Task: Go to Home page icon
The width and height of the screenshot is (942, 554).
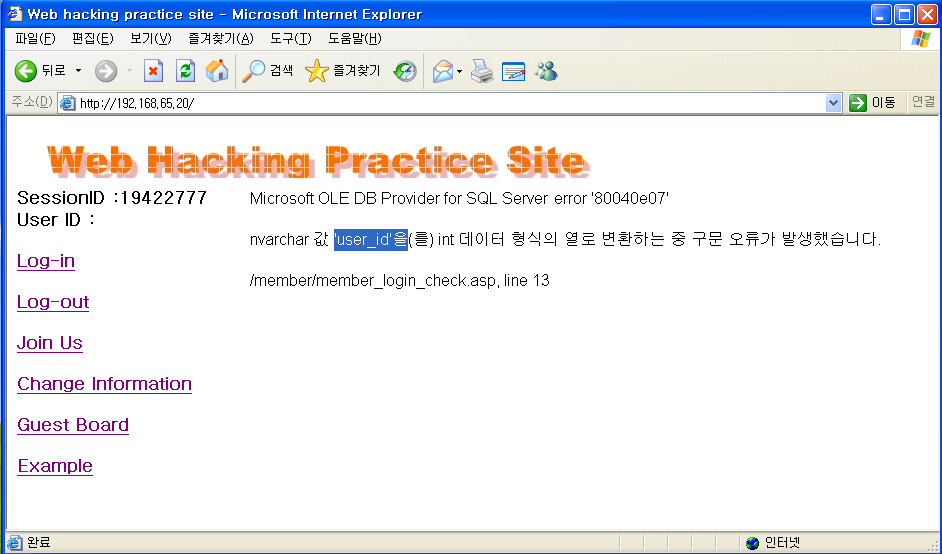Action: coord(217,71)
